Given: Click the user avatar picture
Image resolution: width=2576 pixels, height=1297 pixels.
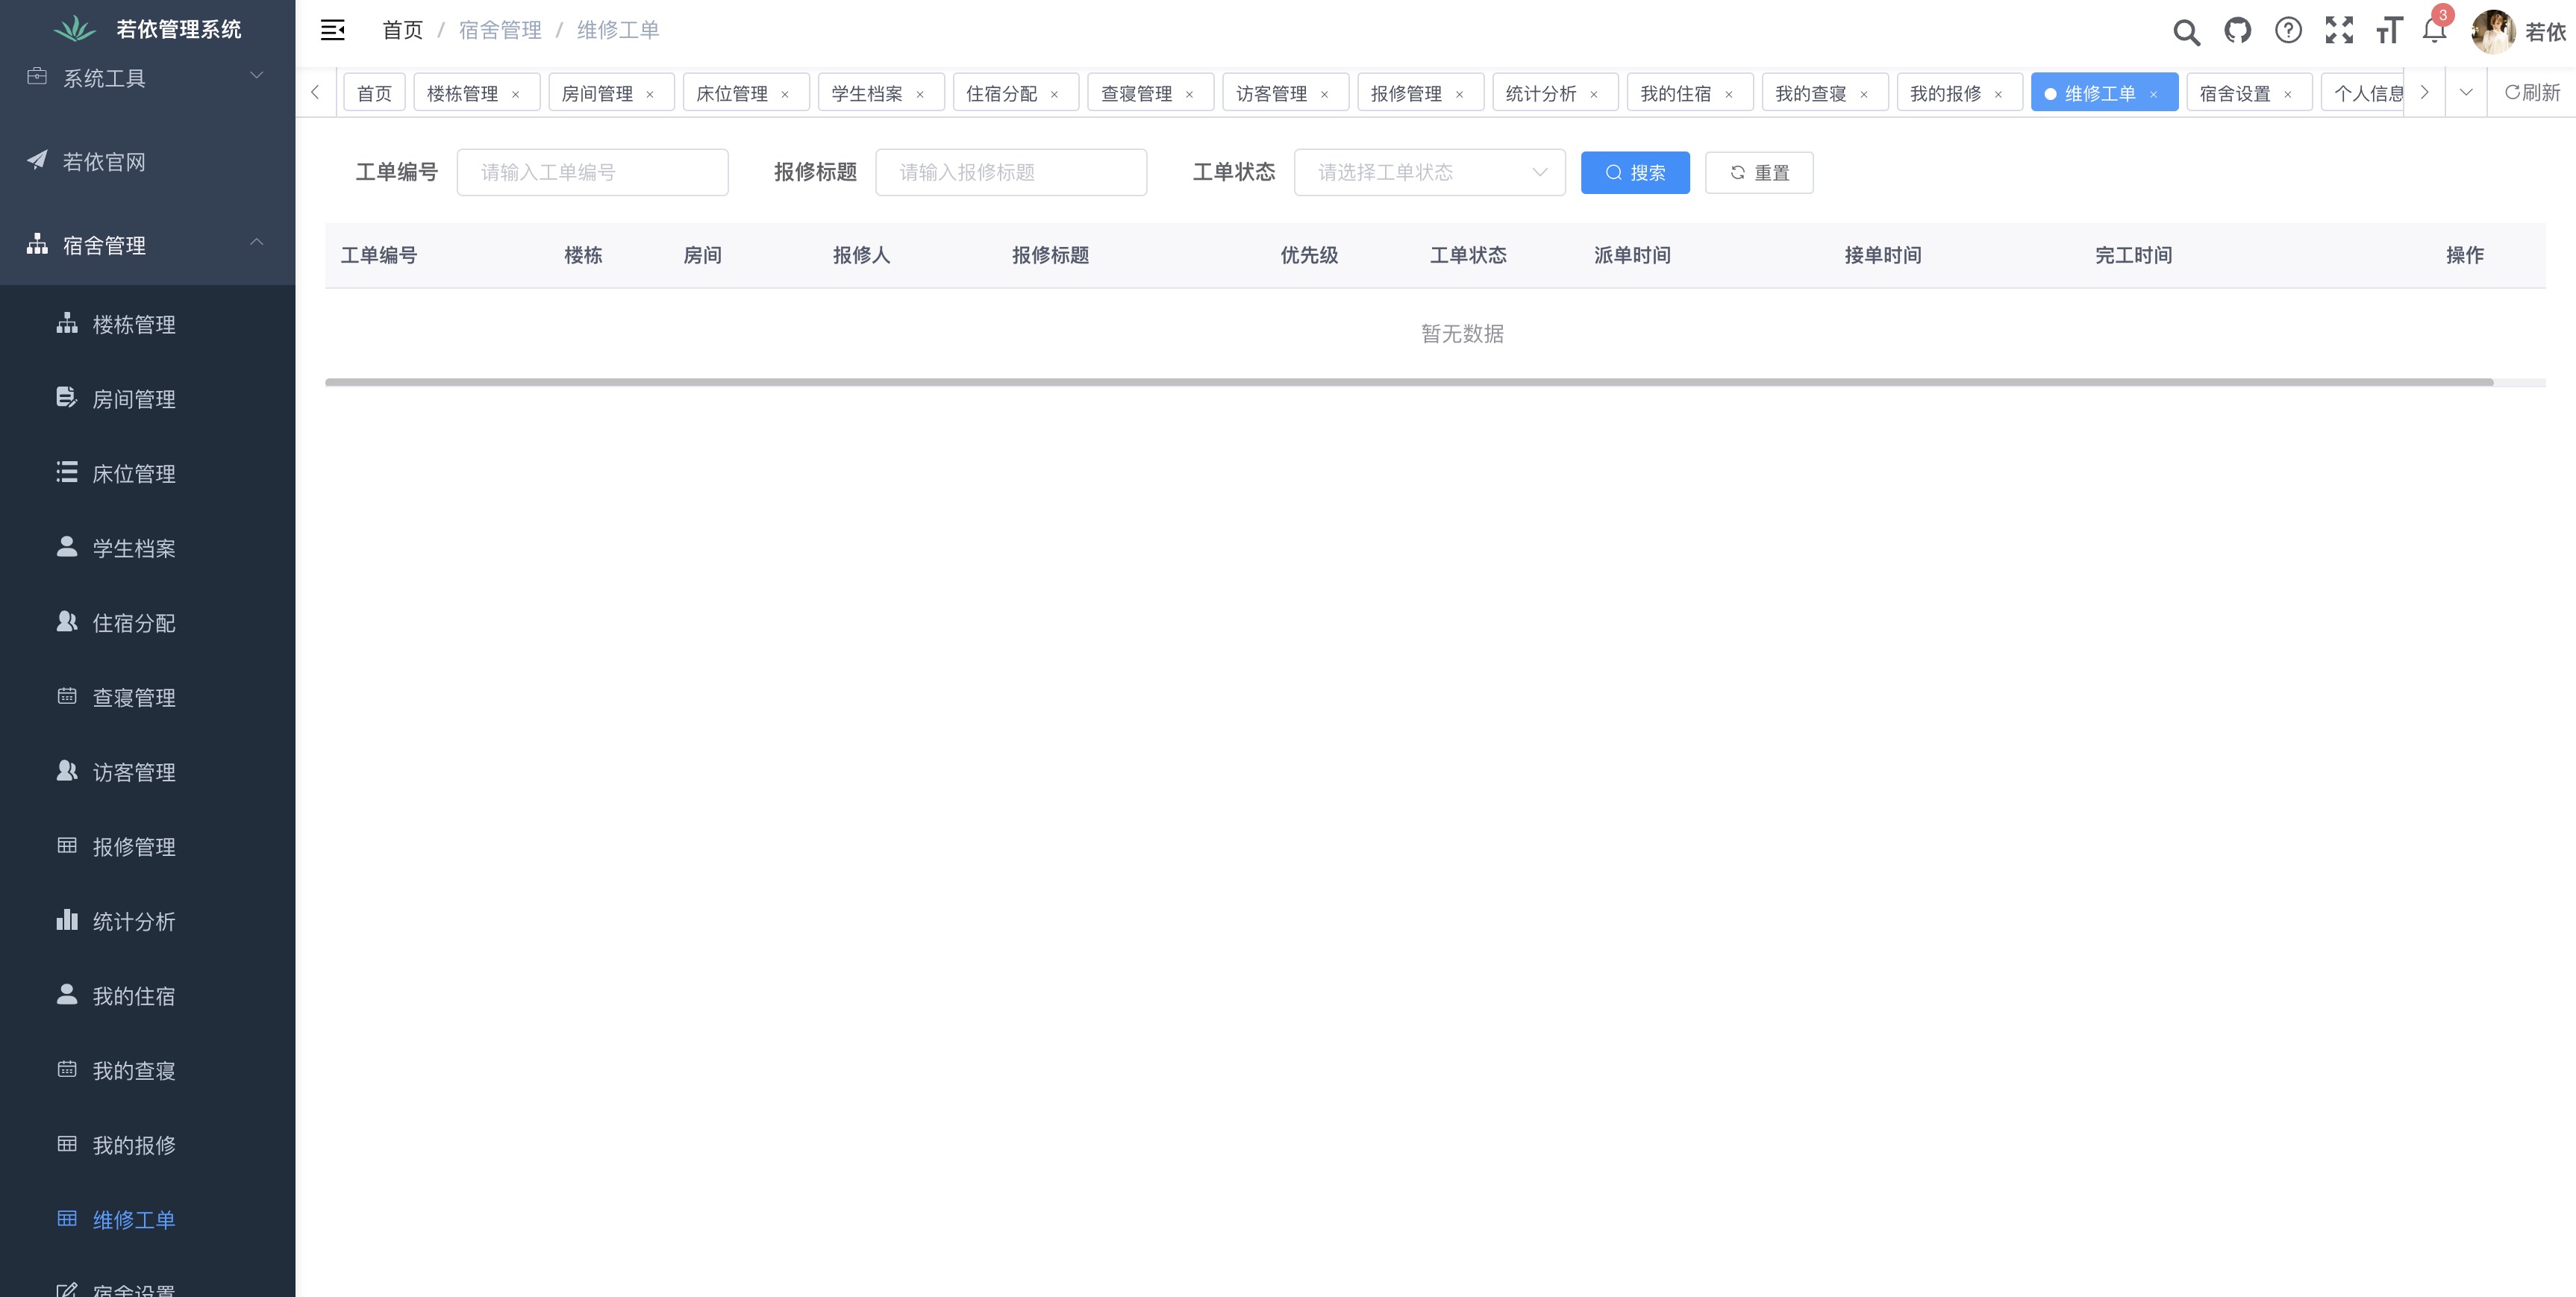Looking at the screenshot, I should coord(2493,31).
